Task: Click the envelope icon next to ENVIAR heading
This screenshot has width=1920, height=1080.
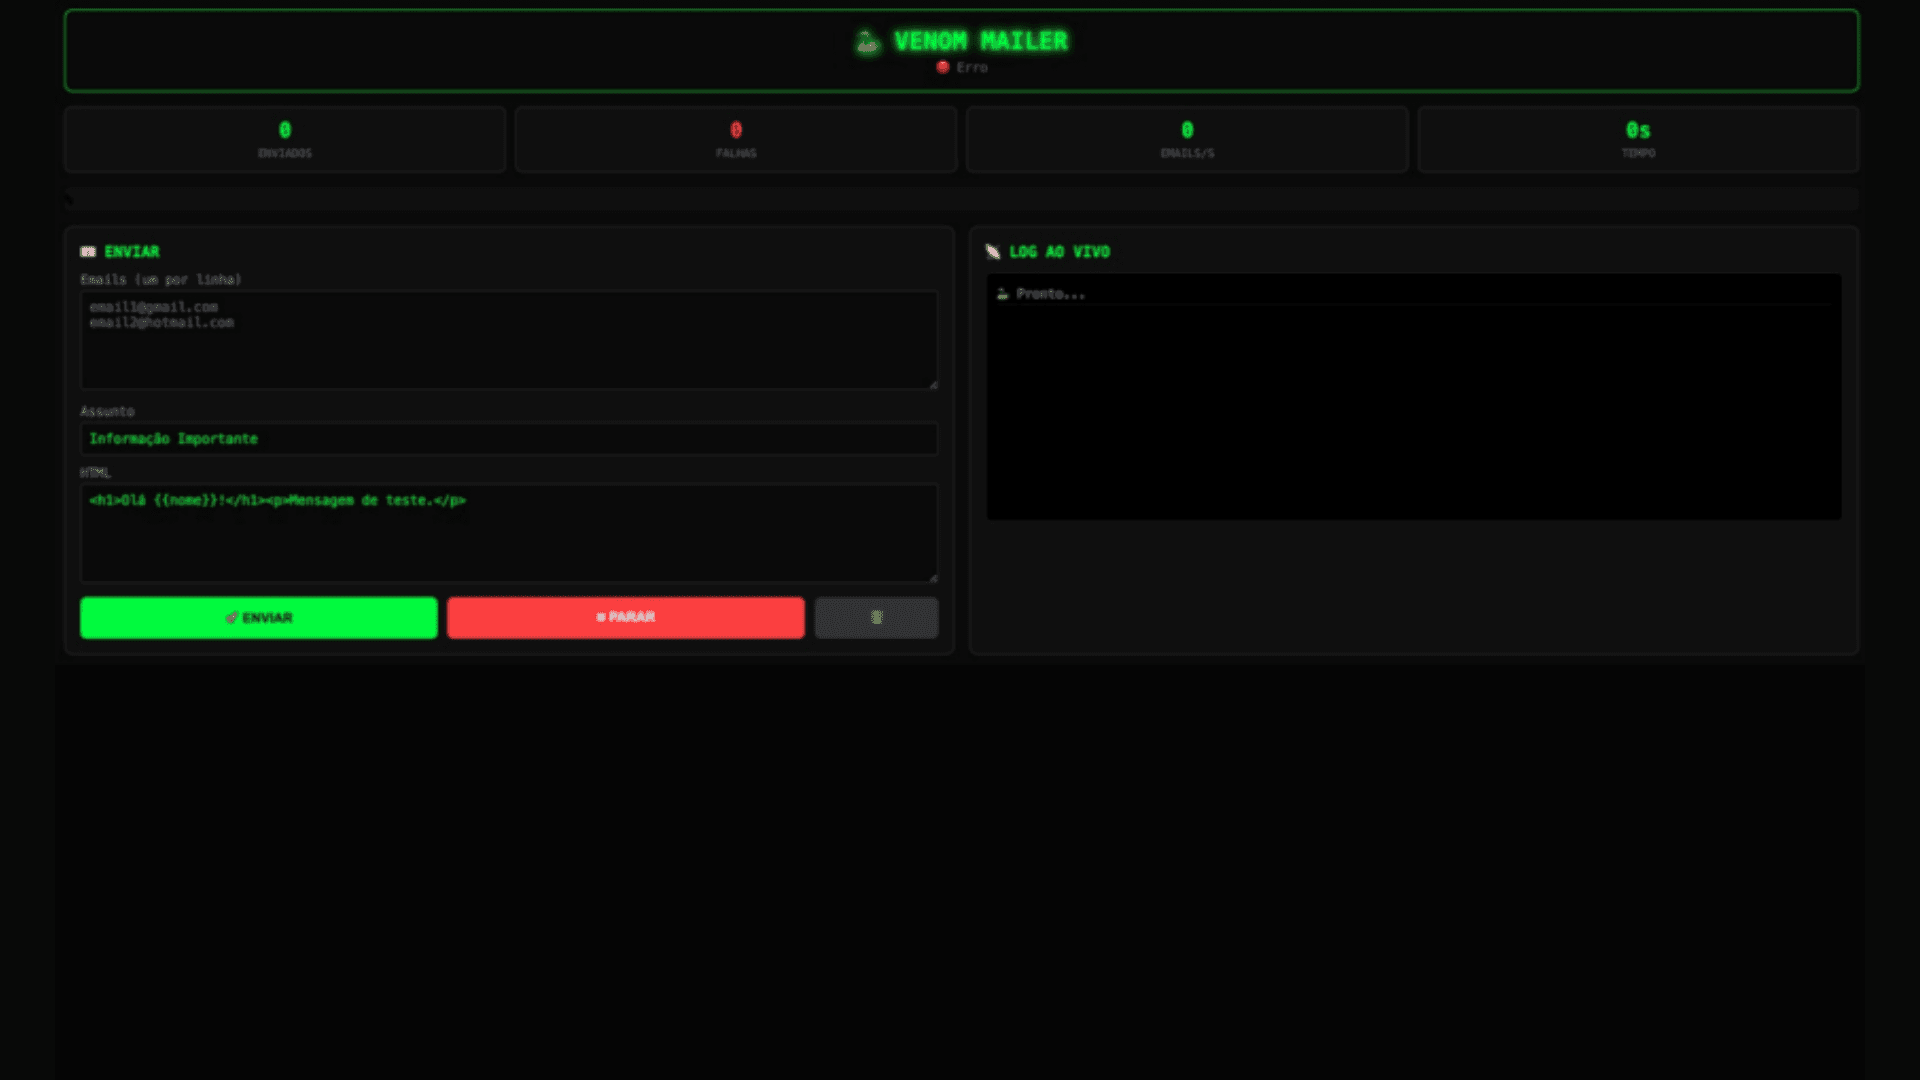Action: 88,252
